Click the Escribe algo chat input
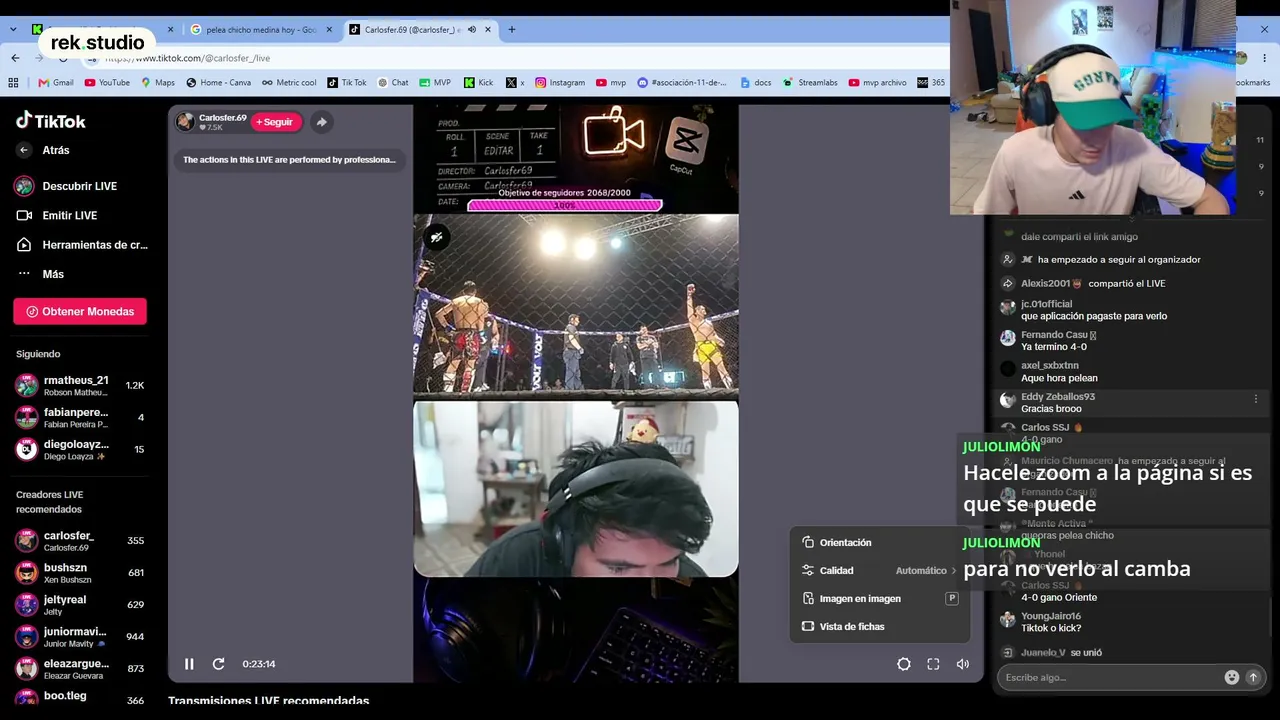 [1110, 677]
